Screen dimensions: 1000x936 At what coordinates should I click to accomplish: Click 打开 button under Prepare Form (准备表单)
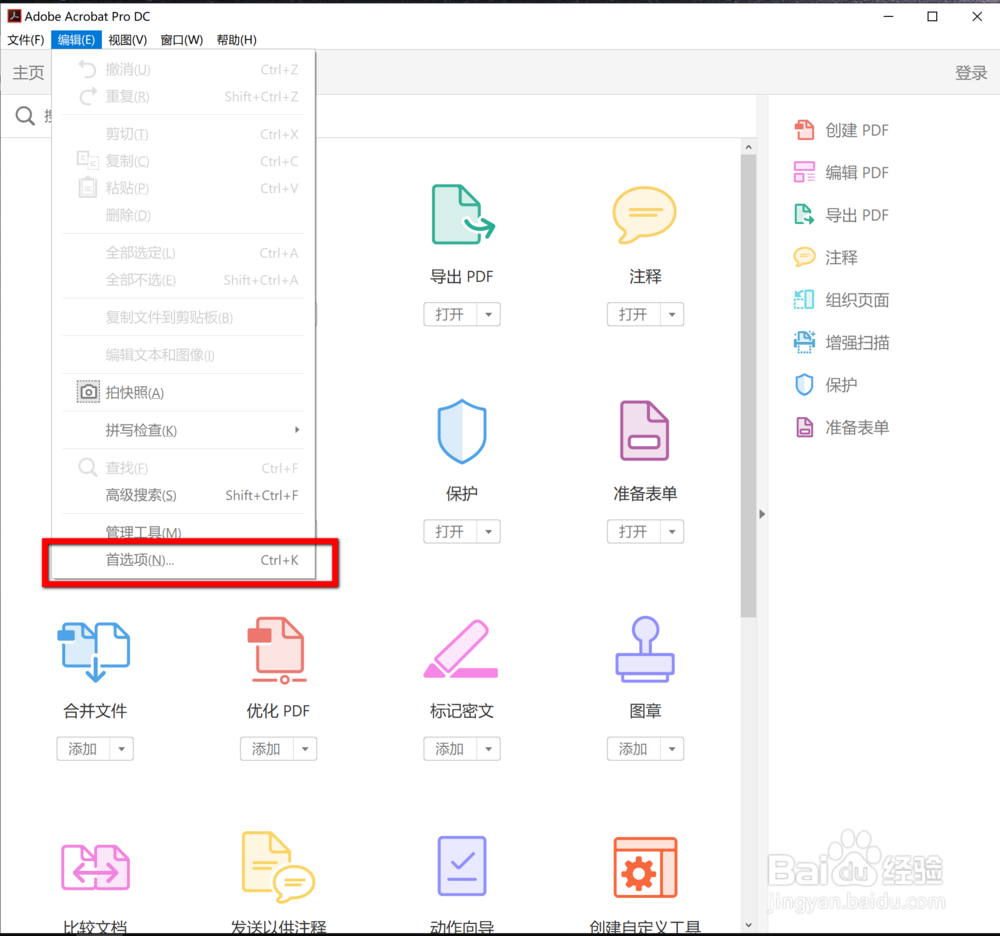634,531
